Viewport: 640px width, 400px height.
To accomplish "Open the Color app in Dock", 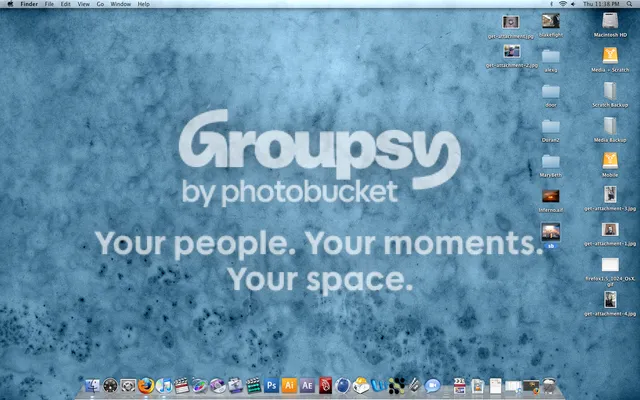I will (200, 385).
